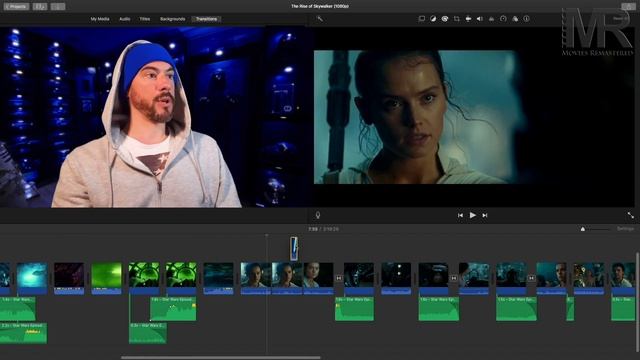The width and height of the screenshot is (640, 360).
Task: Open the Titles tab
Action: click(144, 19)
